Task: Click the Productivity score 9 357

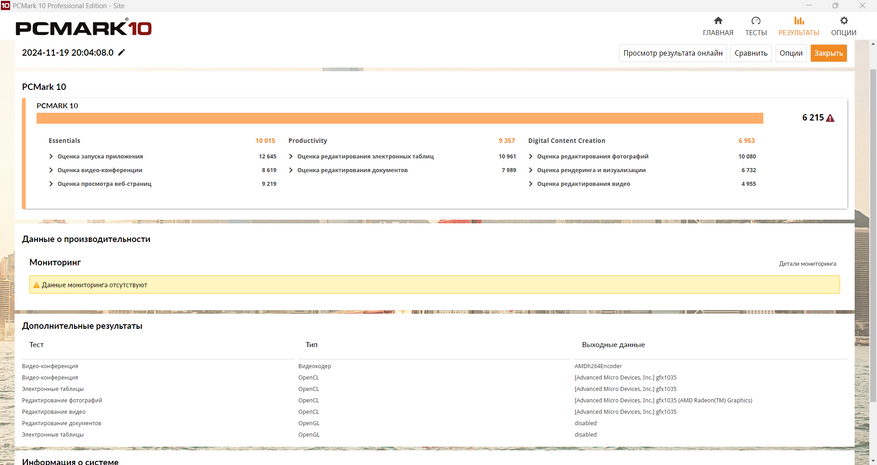Action: (507, 141)
